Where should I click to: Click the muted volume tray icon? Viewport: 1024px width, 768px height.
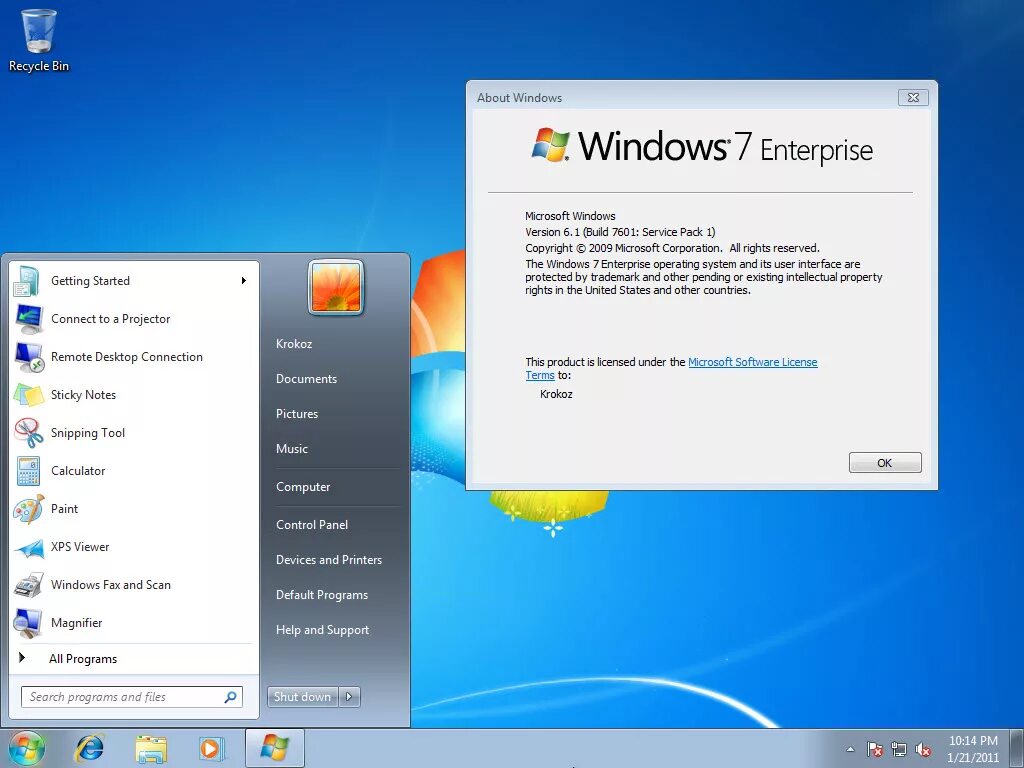pyautogui.click(x=923, y=750)
